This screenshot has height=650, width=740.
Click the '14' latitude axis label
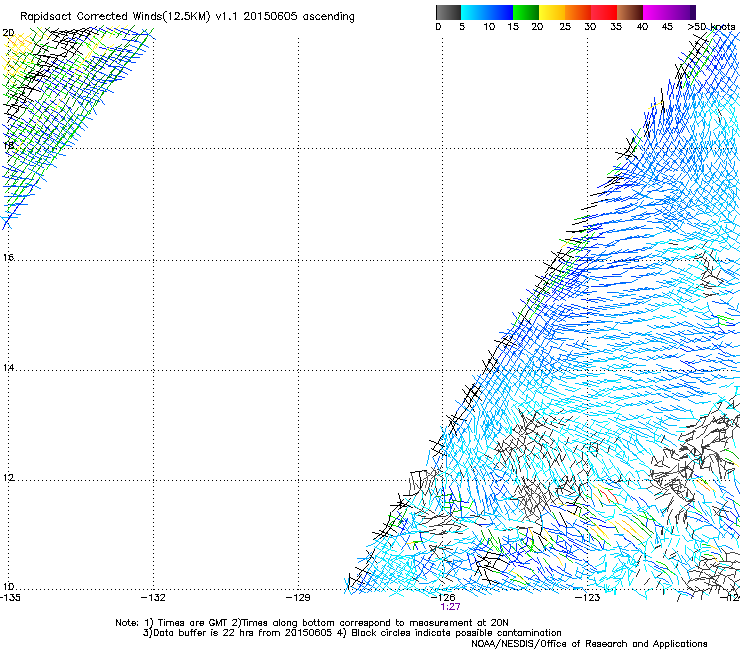tap(8, 368)
